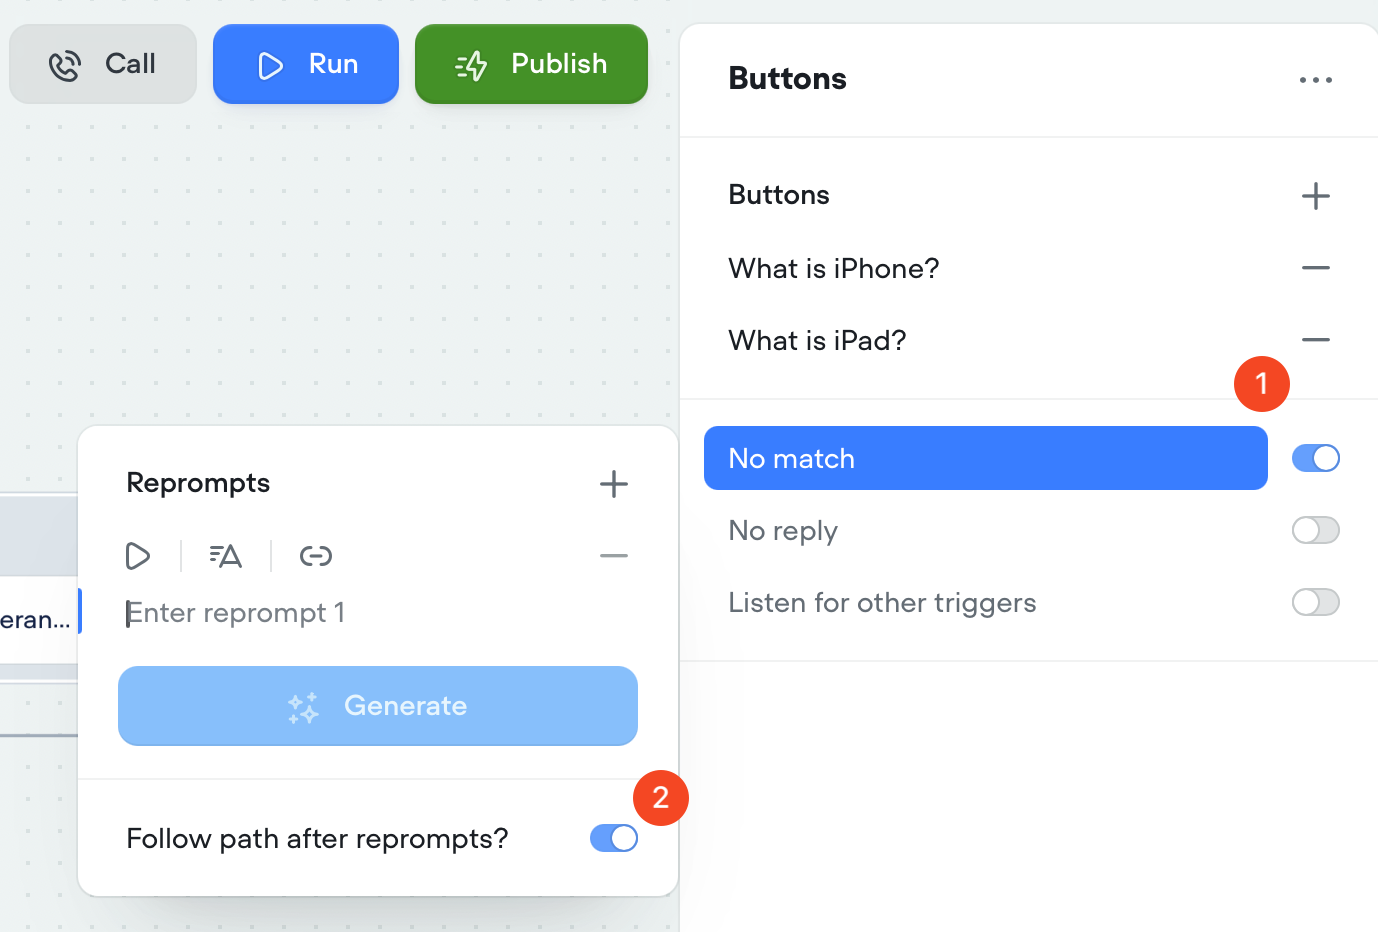The image size is (1378, 932).
Task: Click the text formatting icon in Reprompts
Action: point(226,556)
